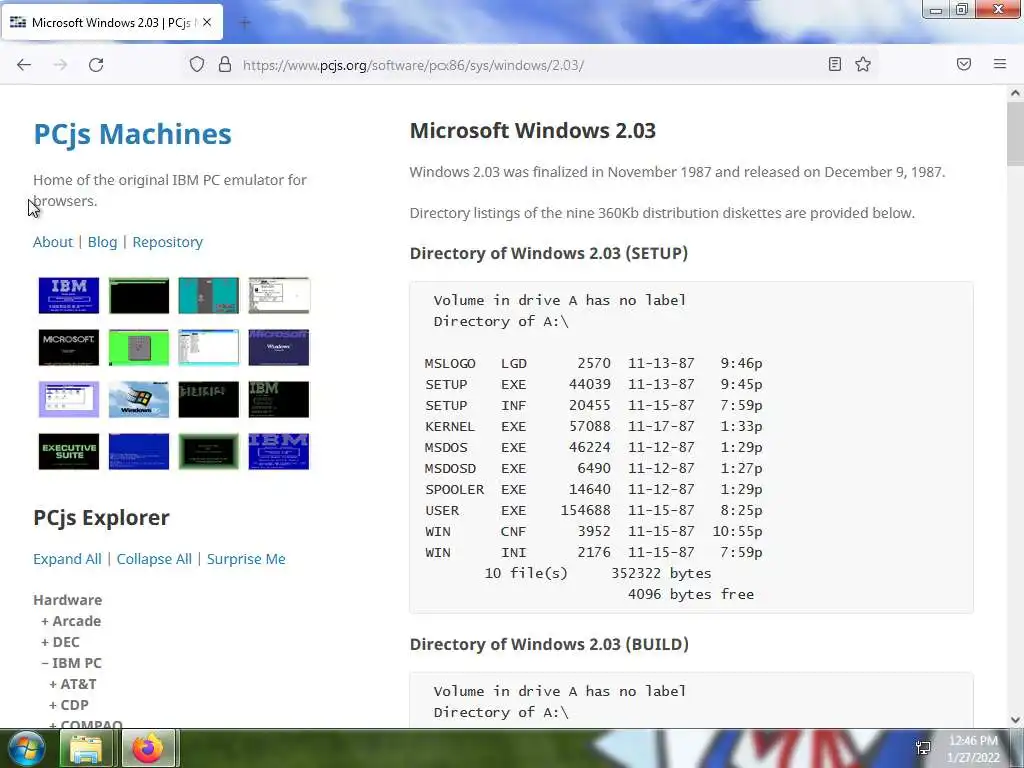Open File Explorer from the taskbar
1024x768 pixels.
coord(86,748)
